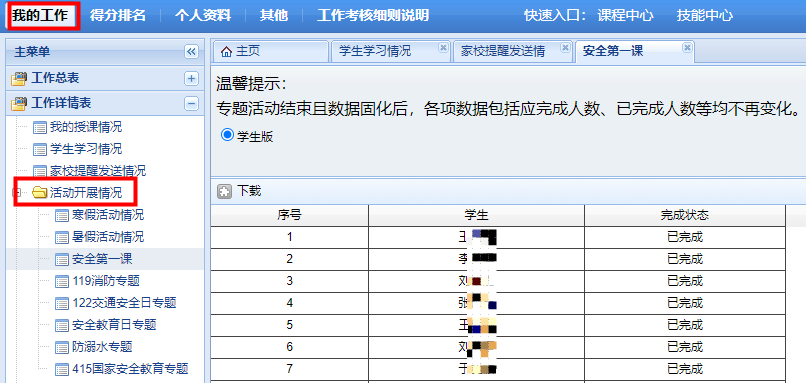This screenshot has width=806, height=383.
Task: Click the list icon beside 122交通安全日专题
Action: 62,303
